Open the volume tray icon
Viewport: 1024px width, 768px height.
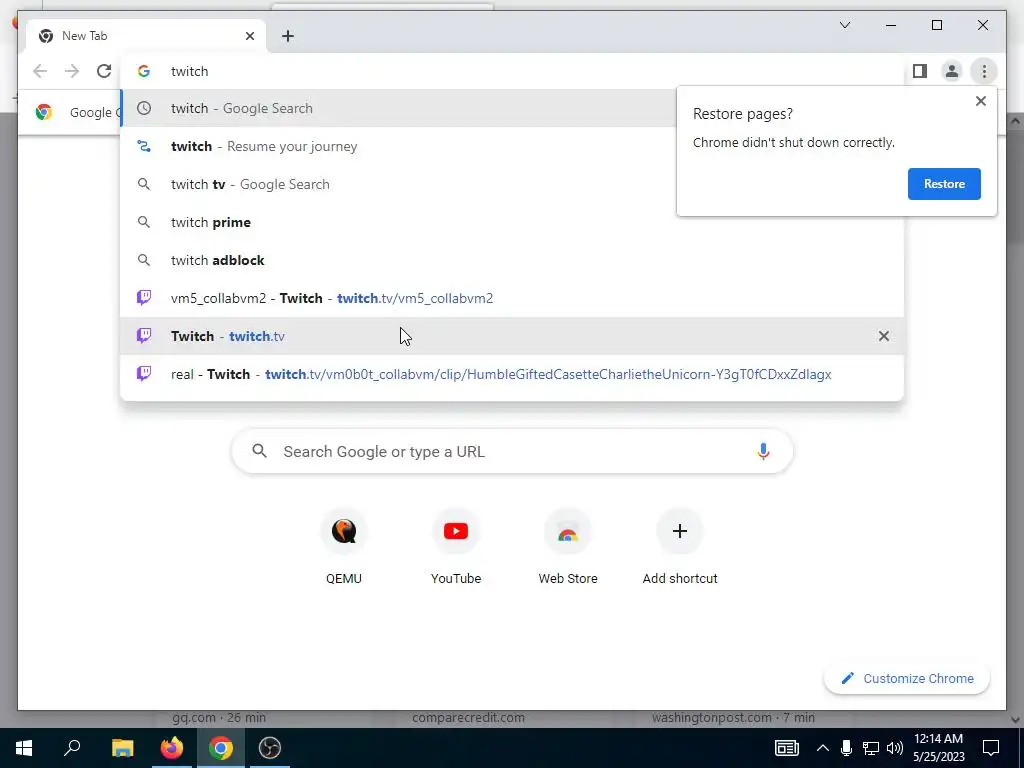pos(895,748)
